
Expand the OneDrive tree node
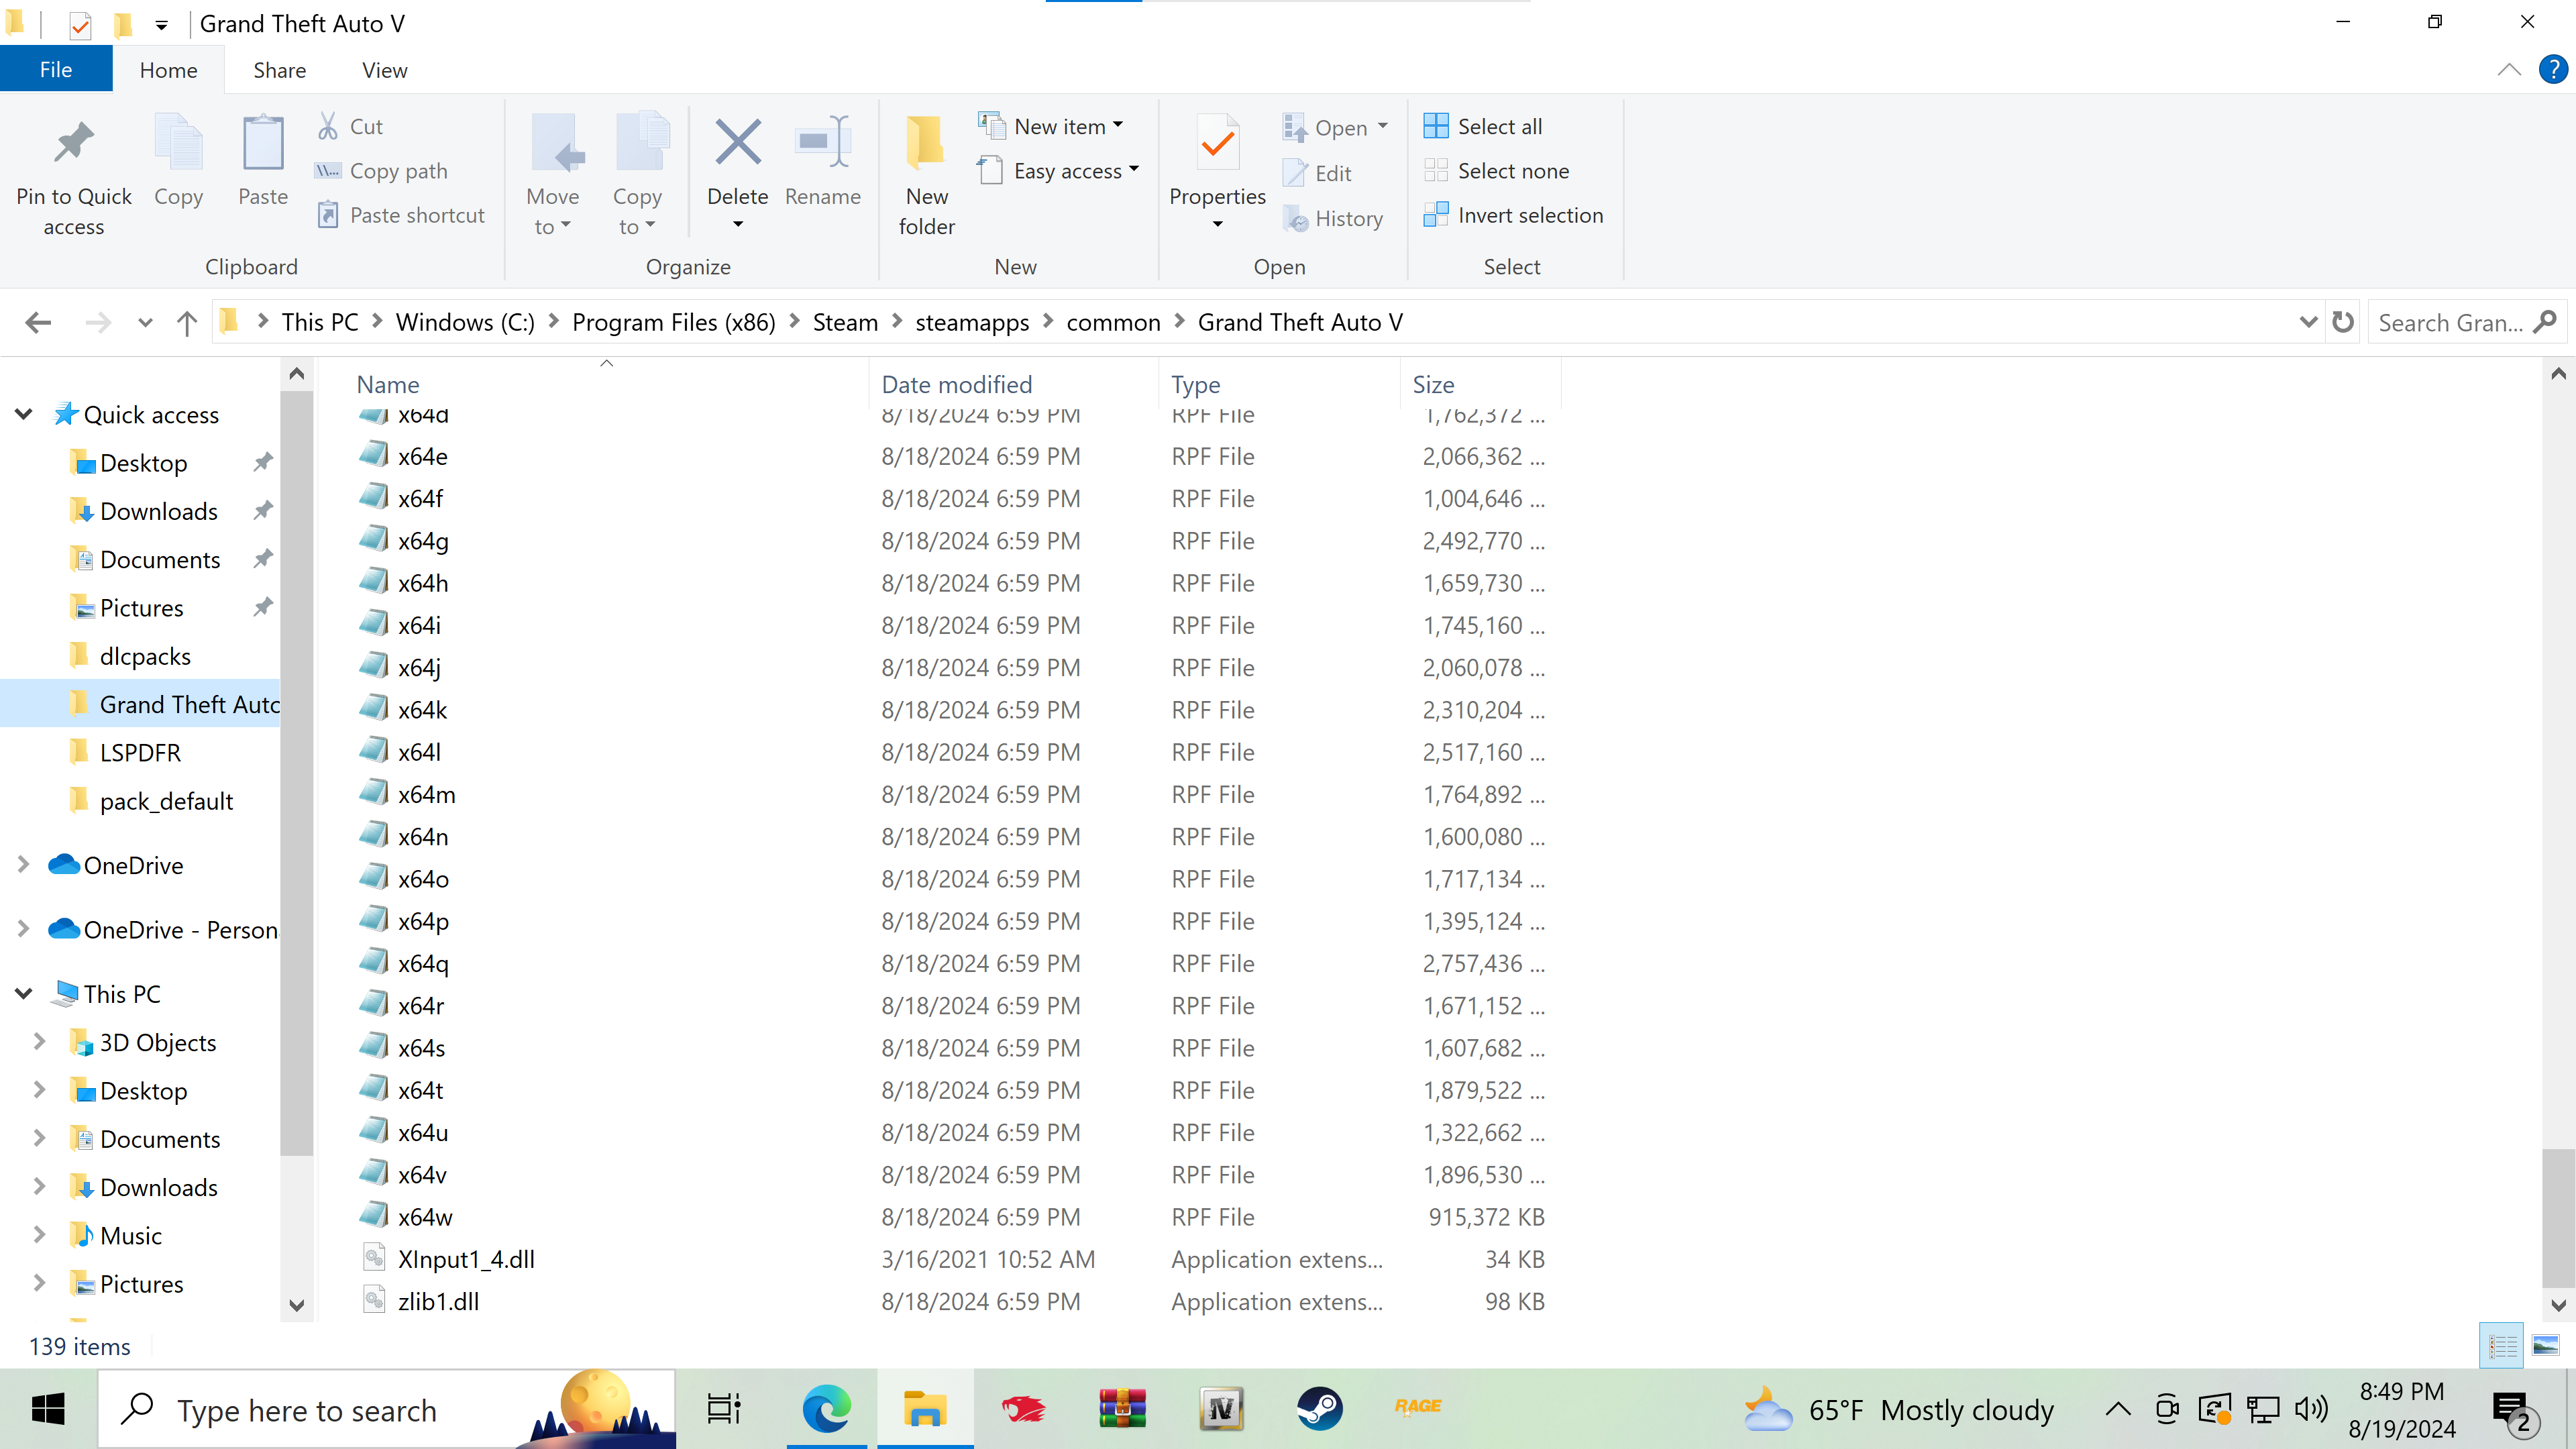coord(23,865)
